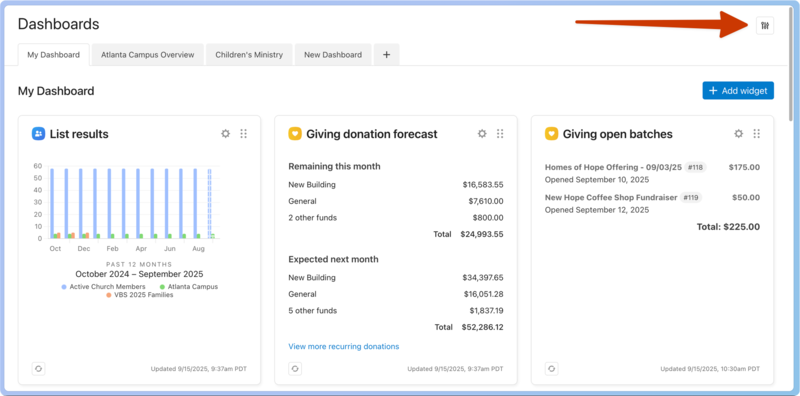The image size is (800, 396).
Task: Open Homes of Hope Offering batch
Action: tap(613, 167)
